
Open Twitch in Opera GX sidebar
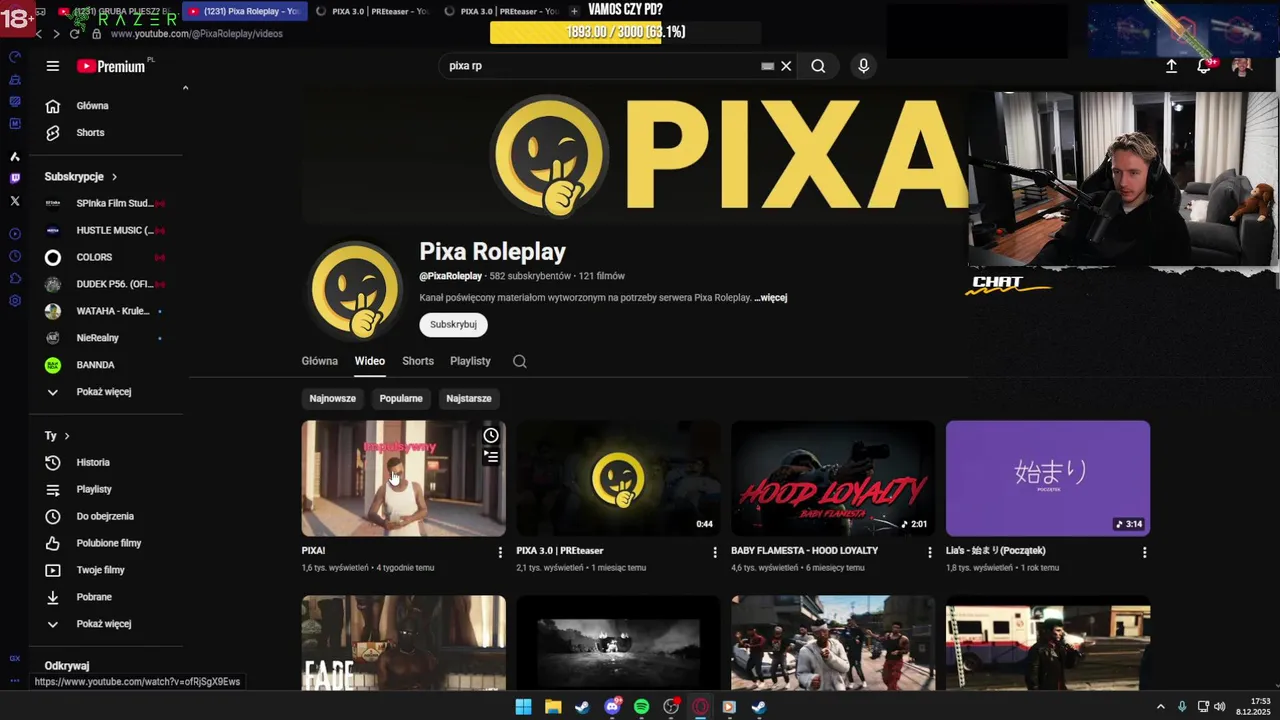tap(14, 178)
